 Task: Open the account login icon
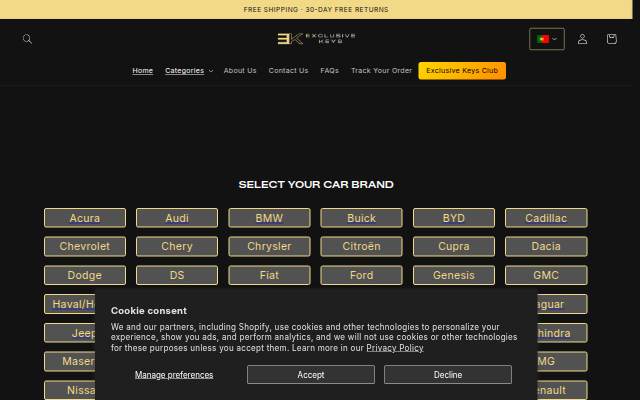(582, 39)
